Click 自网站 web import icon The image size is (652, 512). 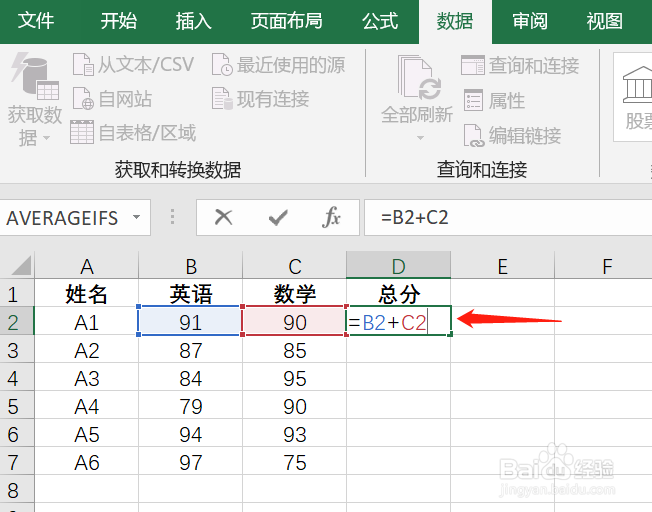(x=83, y=99)
